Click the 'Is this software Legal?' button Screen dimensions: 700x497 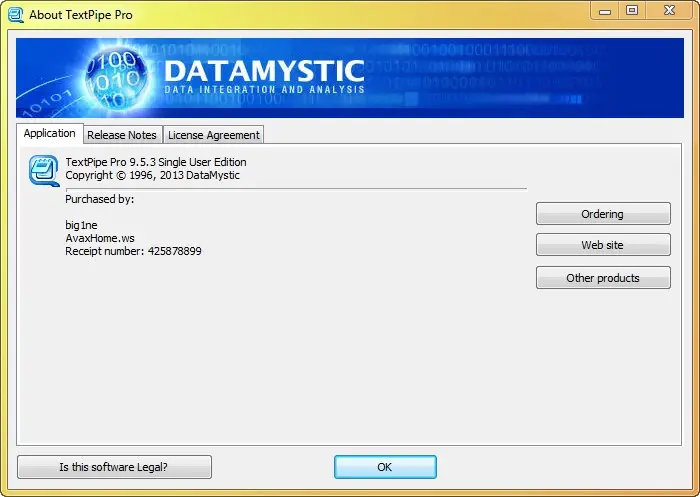pos(114,467)
